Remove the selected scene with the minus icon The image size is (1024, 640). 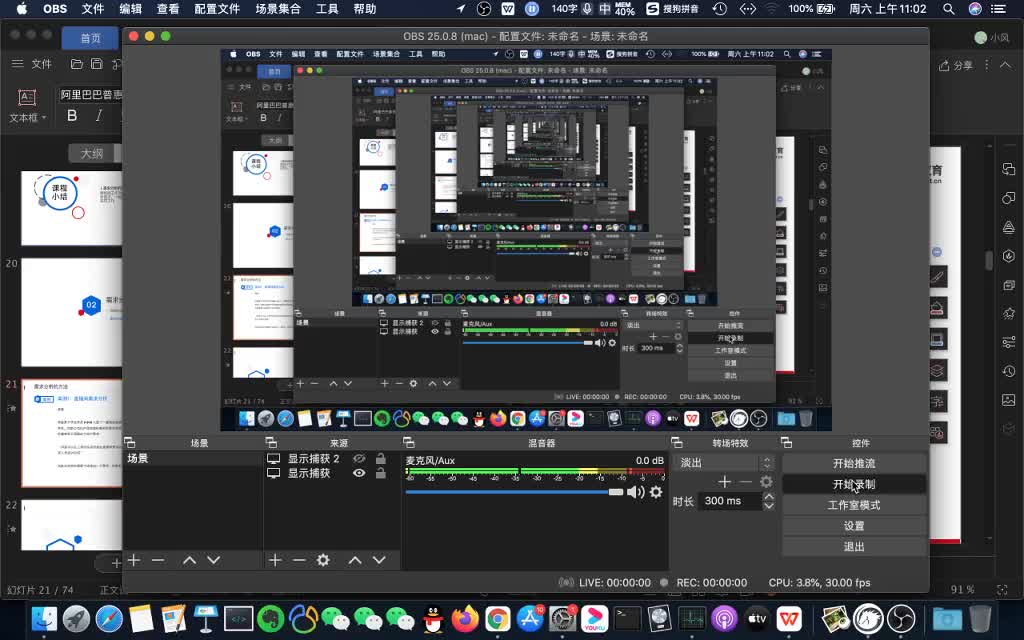tap(158, 560)
